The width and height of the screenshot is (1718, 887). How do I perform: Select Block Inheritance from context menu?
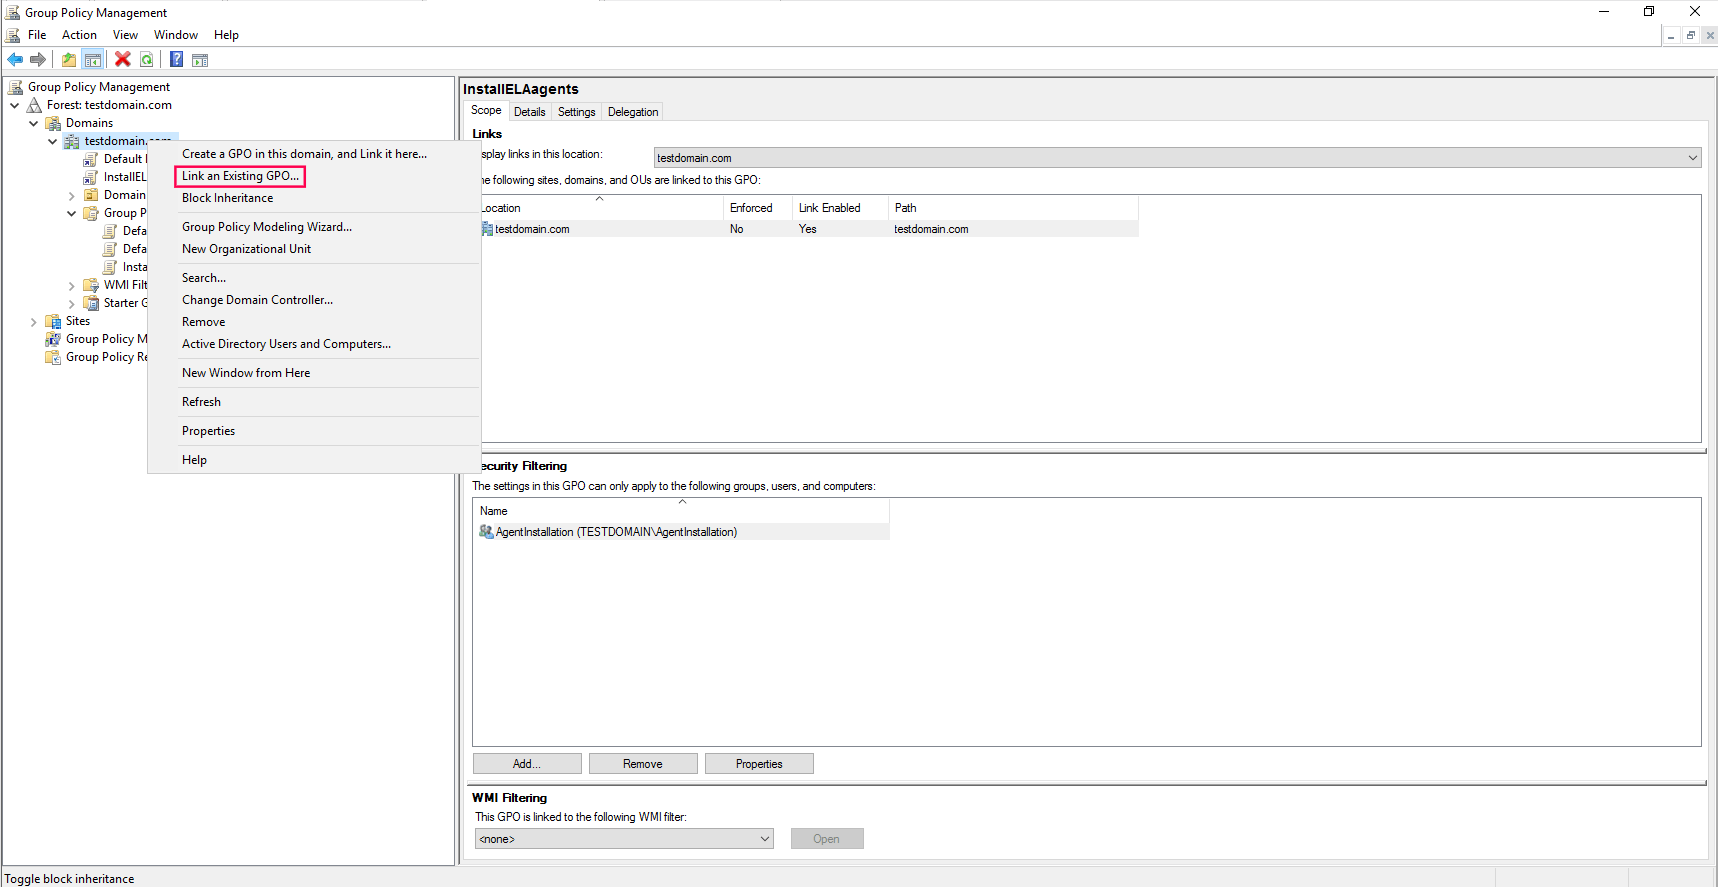(227, 198)
